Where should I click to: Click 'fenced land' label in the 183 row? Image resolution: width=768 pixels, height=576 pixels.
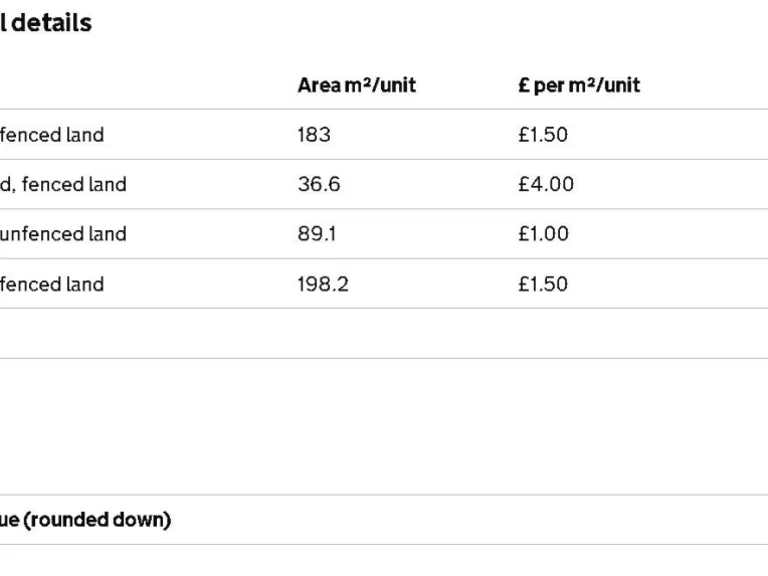click(52, 134)
